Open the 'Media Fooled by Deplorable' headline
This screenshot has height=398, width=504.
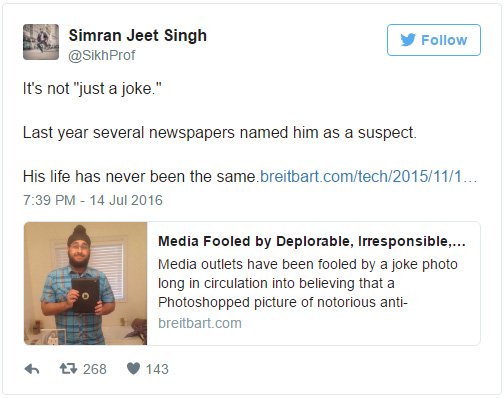(x=312, y=241)
